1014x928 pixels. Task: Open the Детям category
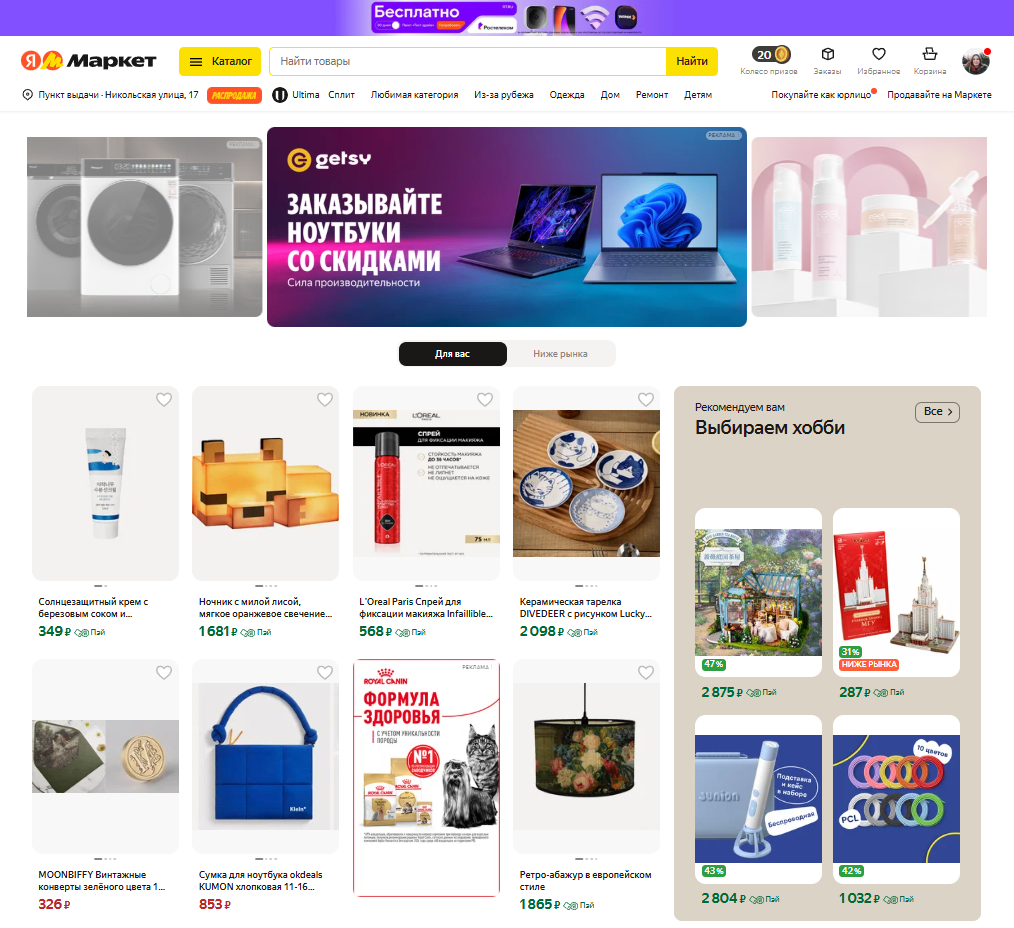[x=698, y=95]
